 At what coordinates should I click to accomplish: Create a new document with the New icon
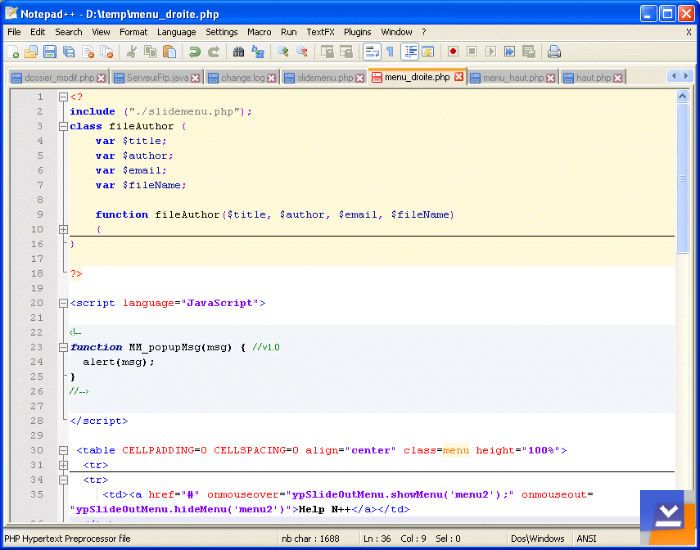13,52
